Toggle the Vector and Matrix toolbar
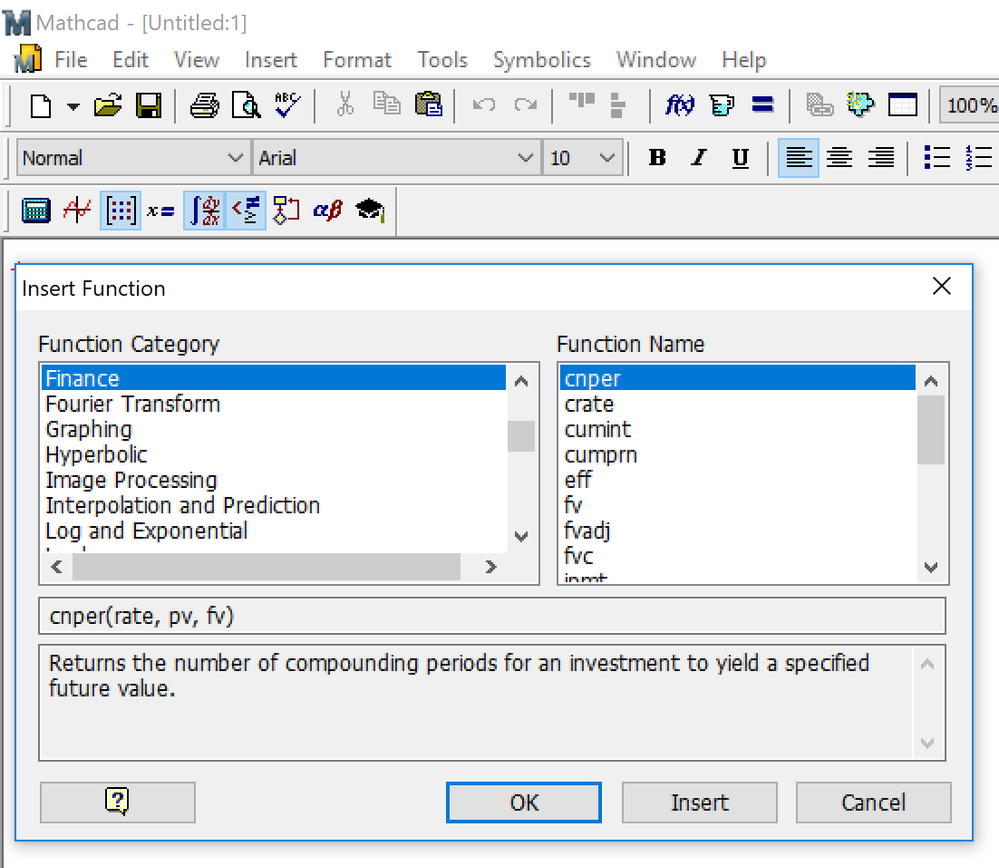This screenshot has width=999, height=868. [x=120, y=210]
